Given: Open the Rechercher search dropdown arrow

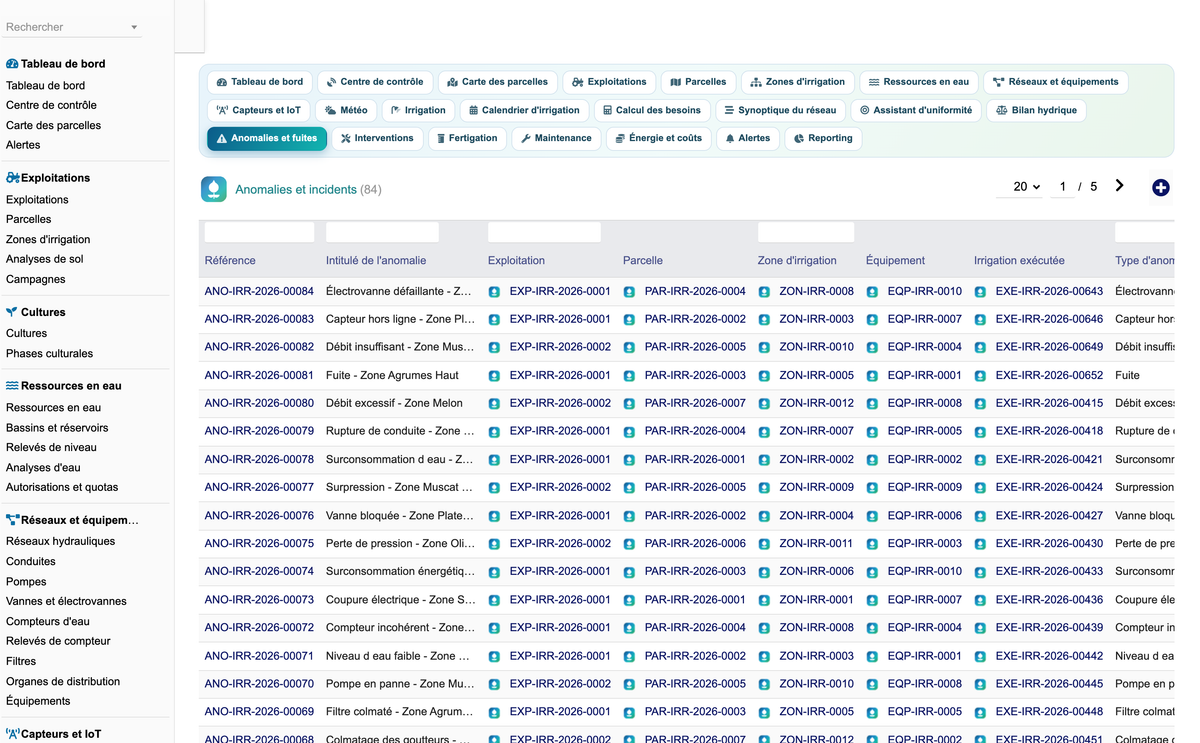Looking at the screenshot, I should 134,28.
